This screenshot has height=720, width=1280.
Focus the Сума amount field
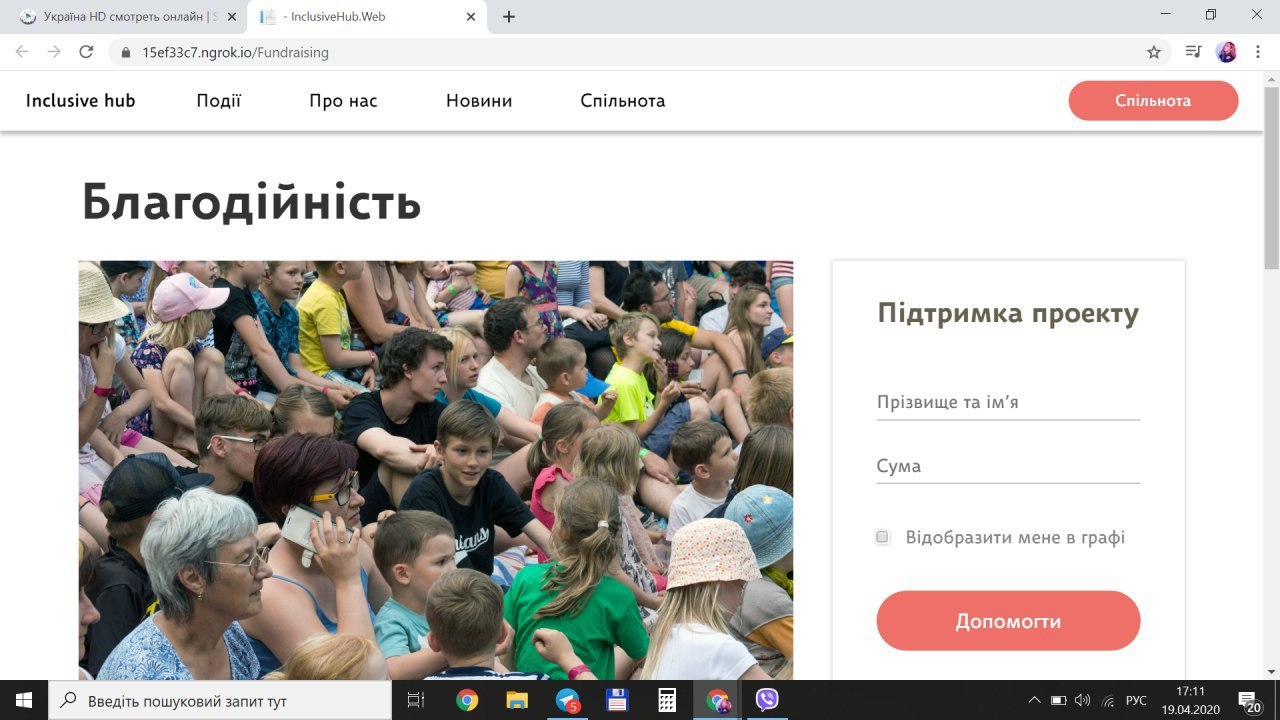tap(1008, 467)
